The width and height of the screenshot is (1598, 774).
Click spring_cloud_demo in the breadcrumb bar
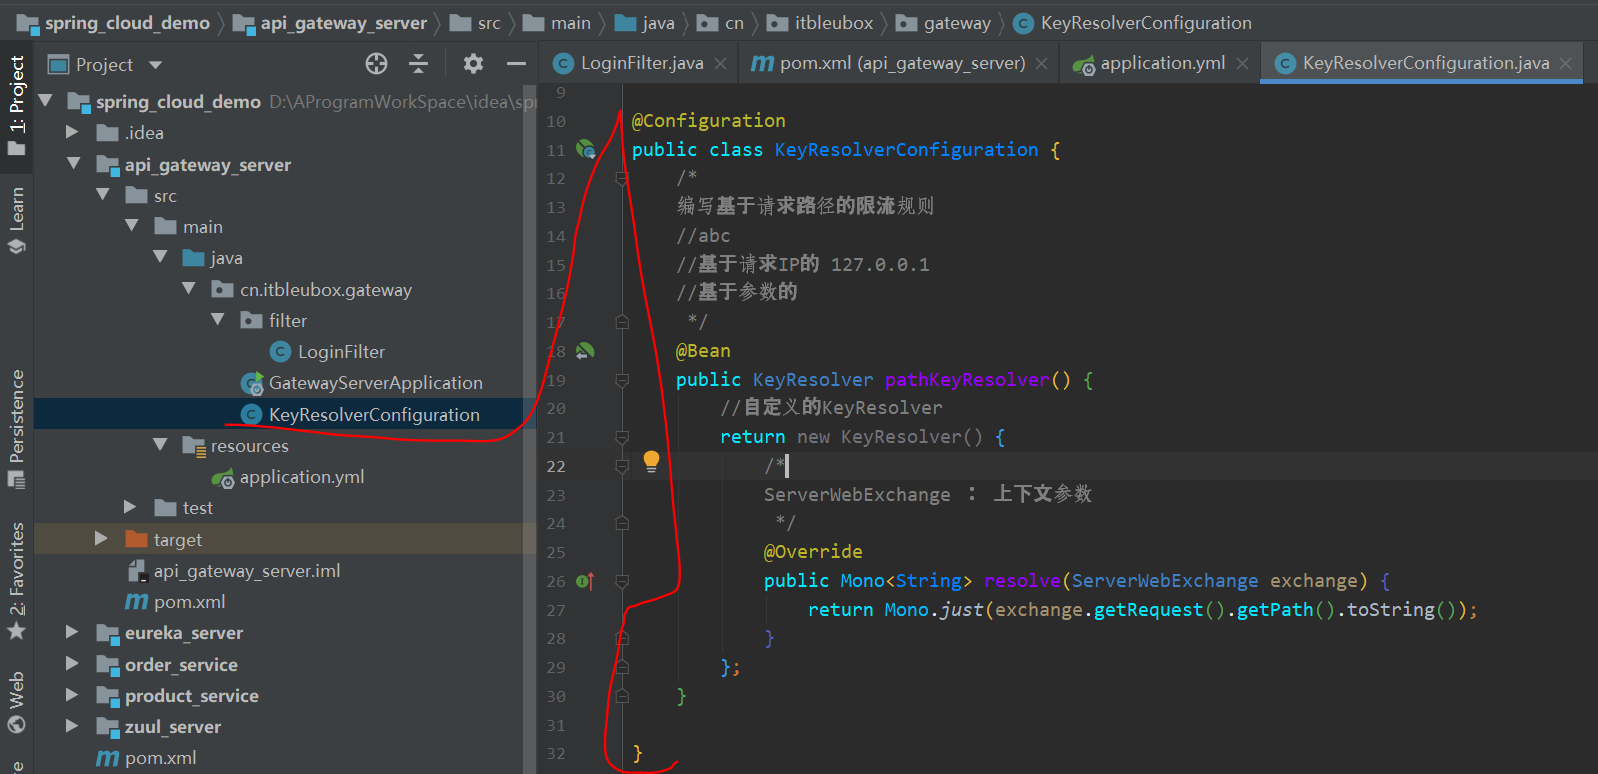(x=114, y=22)
